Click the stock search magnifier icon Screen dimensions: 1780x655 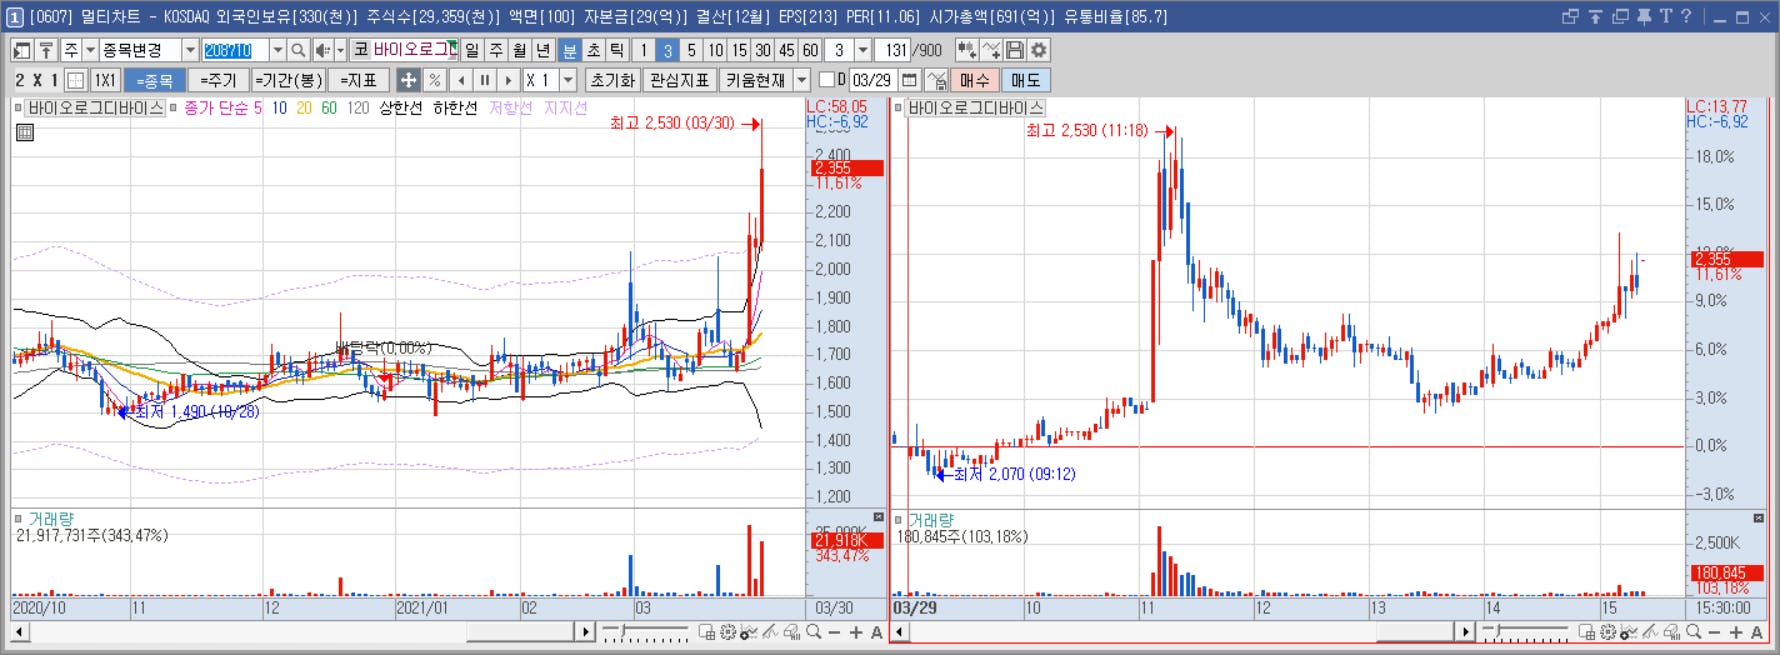click(298, 50)
